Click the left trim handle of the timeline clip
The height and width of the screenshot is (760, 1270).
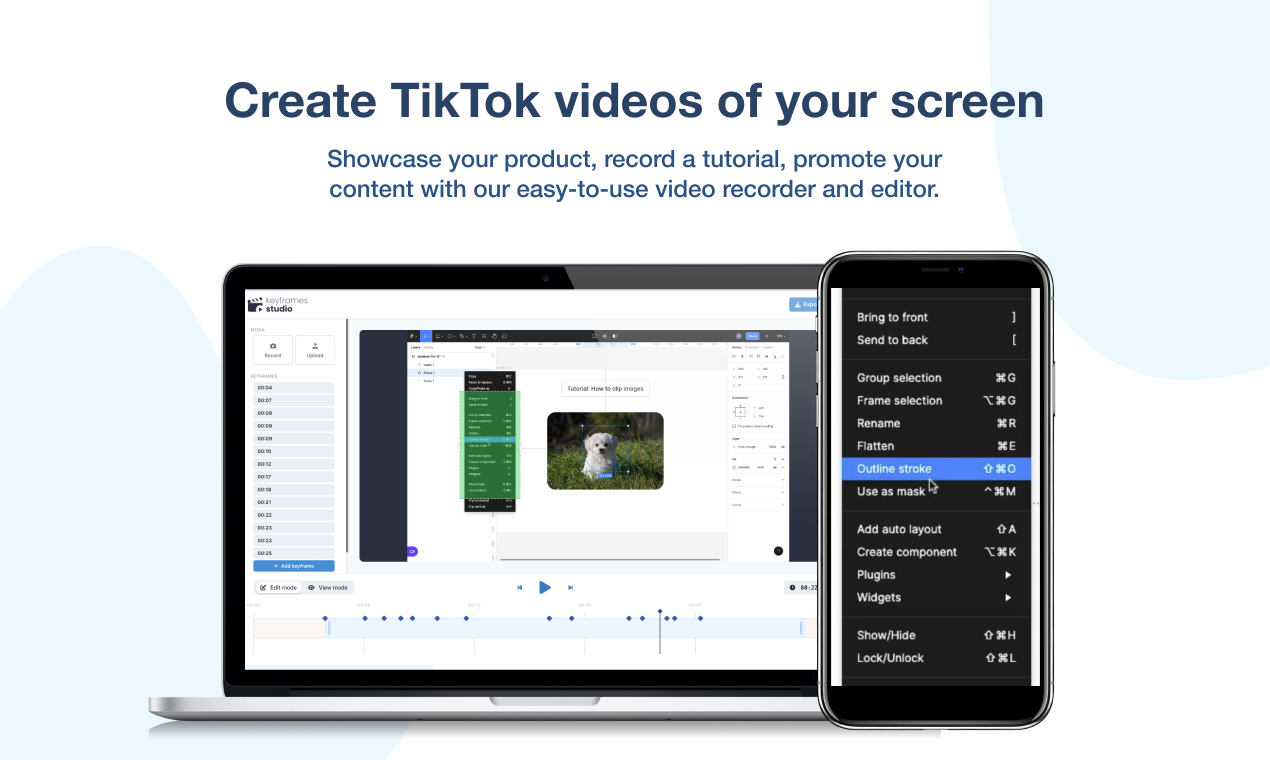(328, 628)
